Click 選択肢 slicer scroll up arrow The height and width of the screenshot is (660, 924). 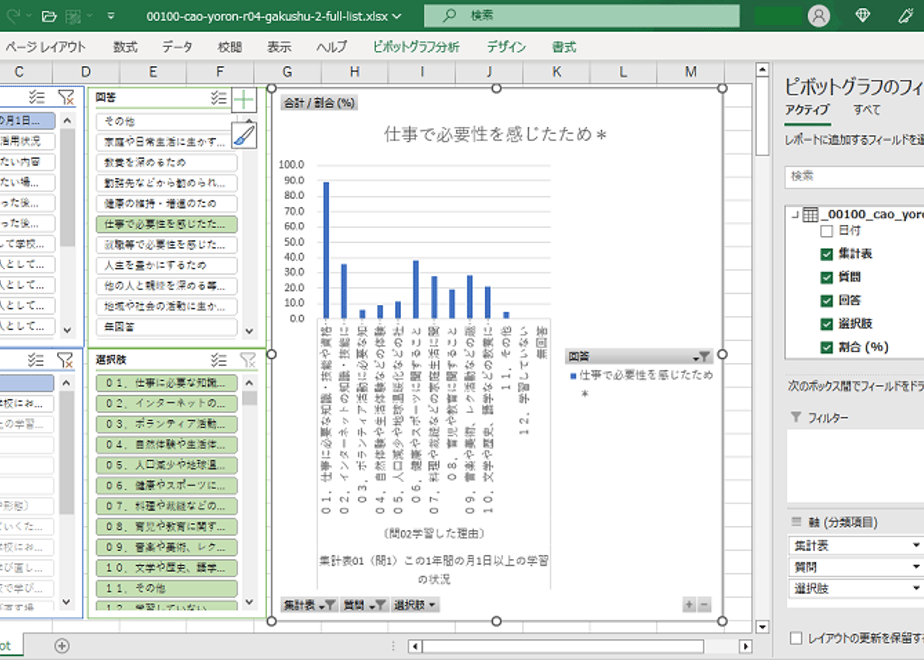[249, 383]
